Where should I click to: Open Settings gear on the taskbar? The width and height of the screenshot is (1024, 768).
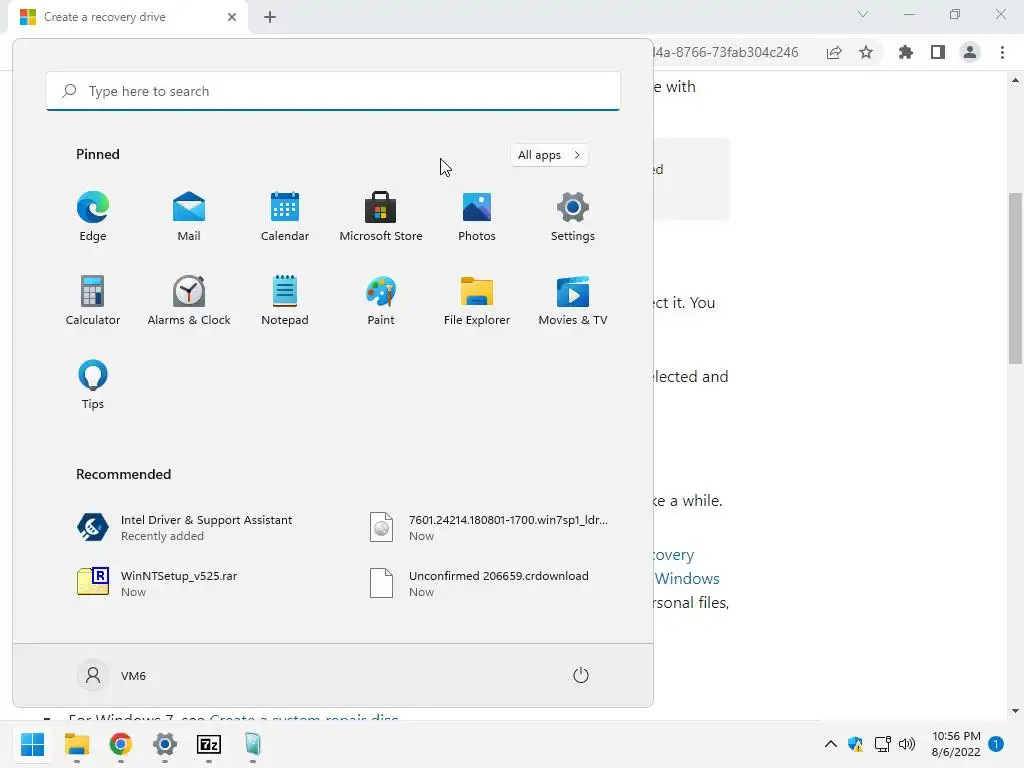point(165,744)
